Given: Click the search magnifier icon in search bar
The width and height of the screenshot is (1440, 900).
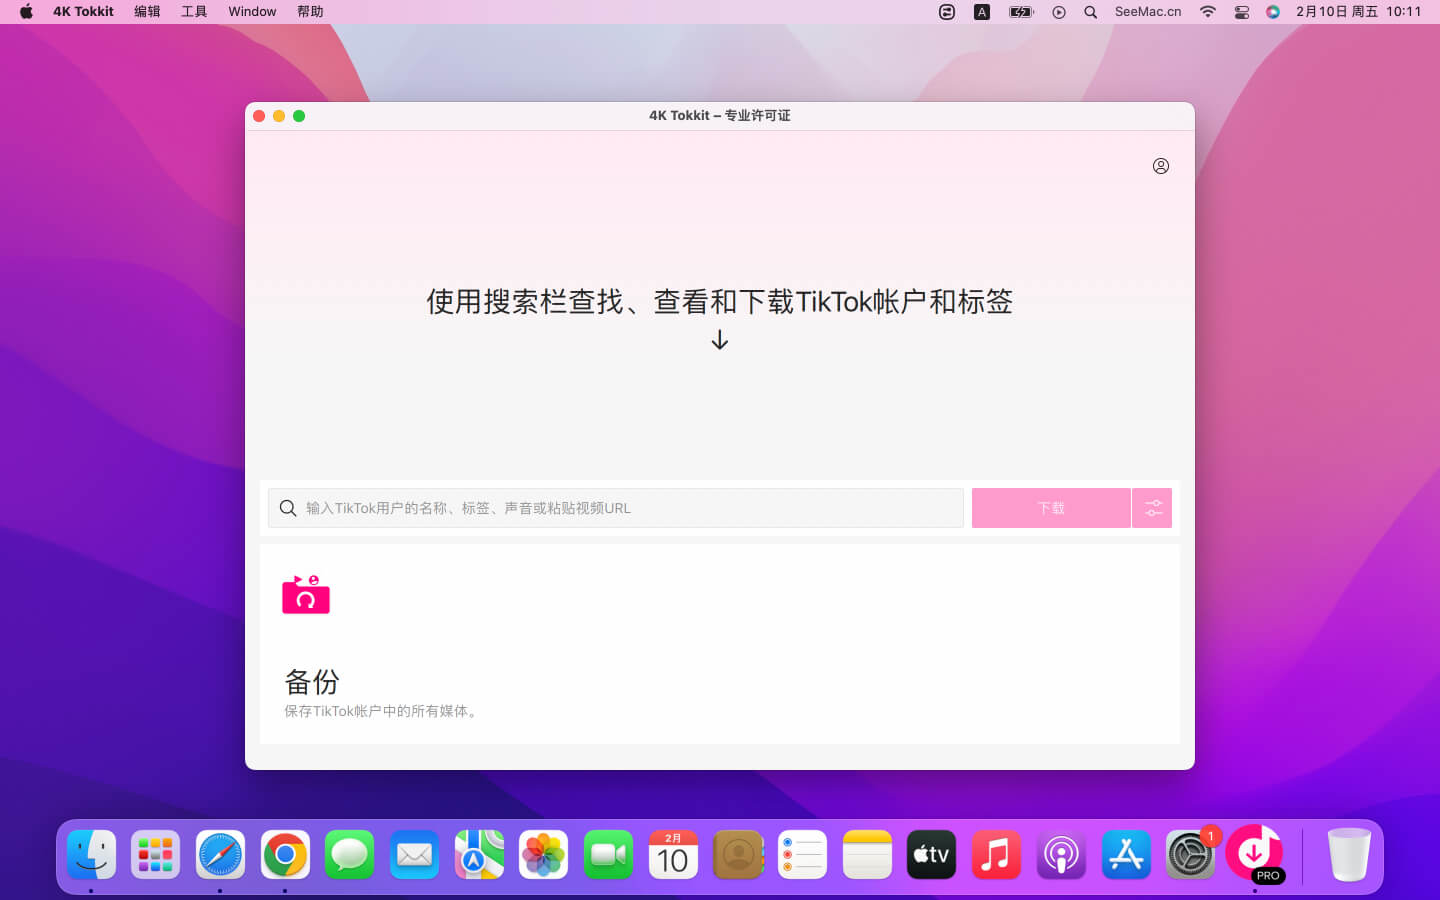Looking at the screenshot, I should (x=288, y=508).
